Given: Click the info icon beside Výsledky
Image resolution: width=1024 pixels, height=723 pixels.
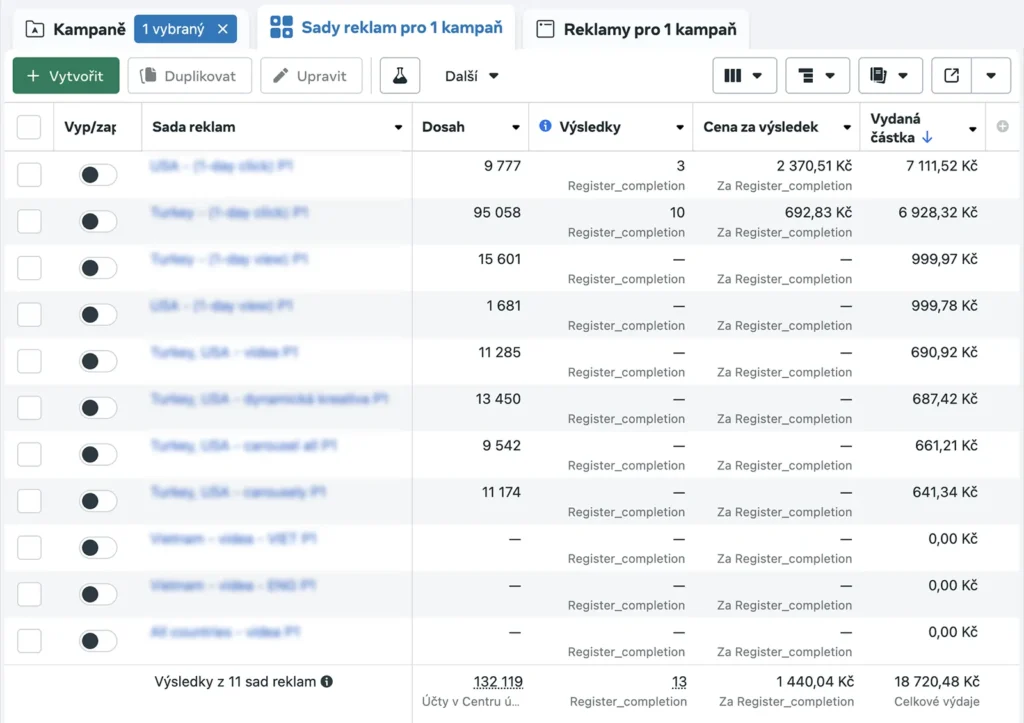Looking at the screenshot, I should tap(545, 127).
